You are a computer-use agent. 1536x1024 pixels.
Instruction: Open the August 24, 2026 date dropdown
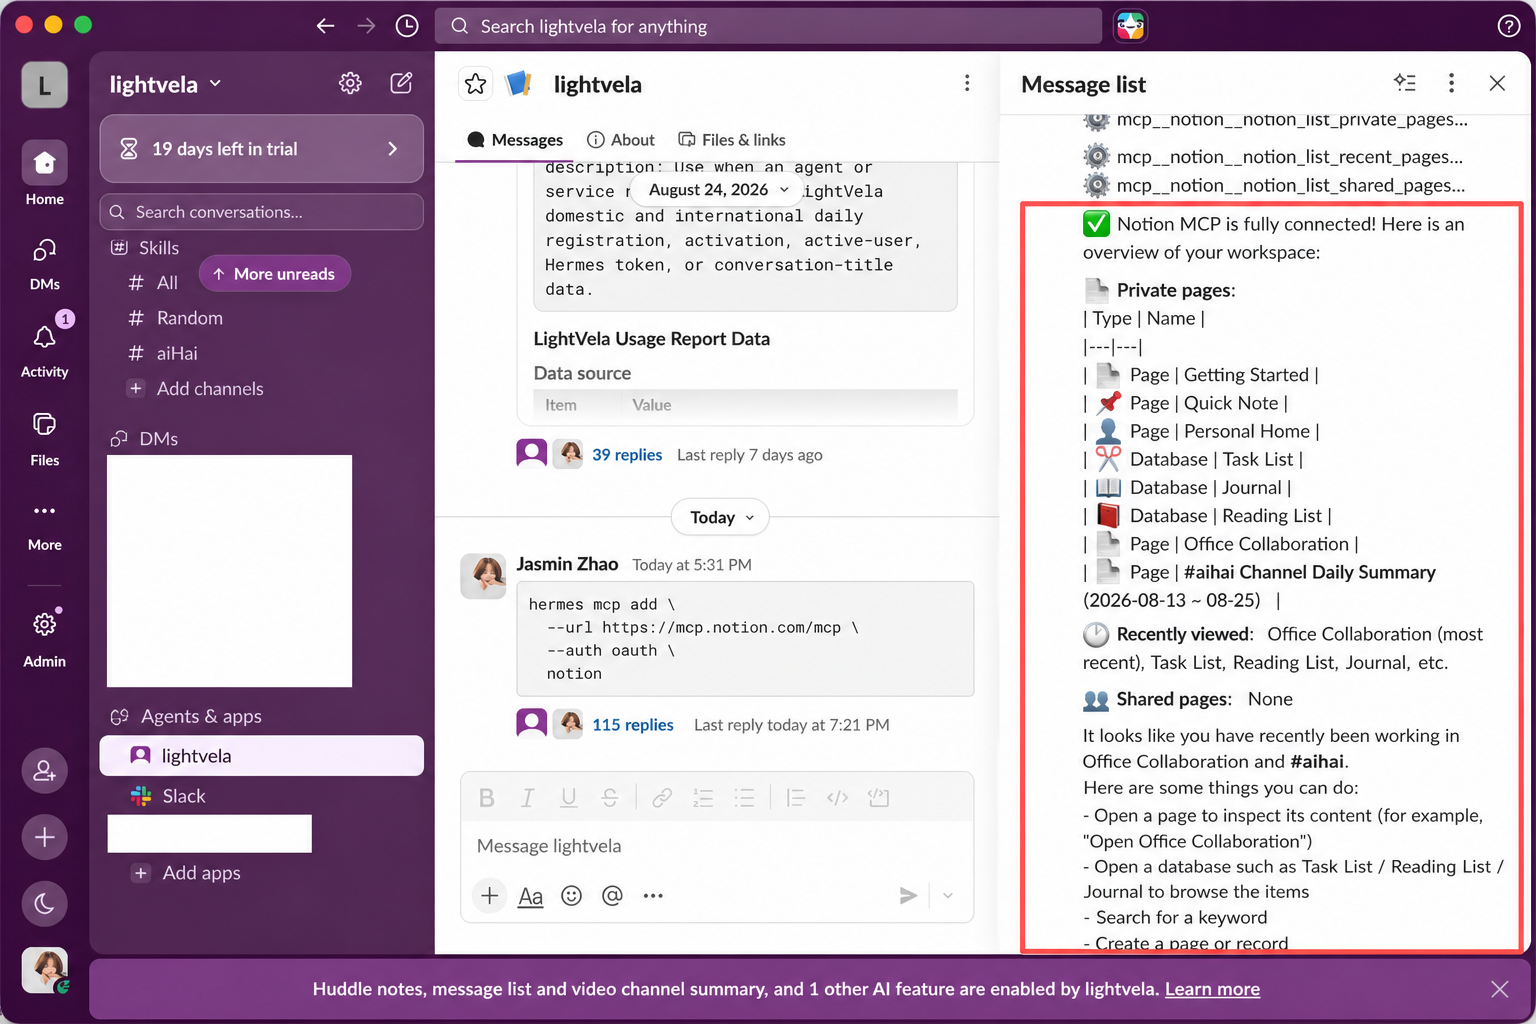pos(719,190)
